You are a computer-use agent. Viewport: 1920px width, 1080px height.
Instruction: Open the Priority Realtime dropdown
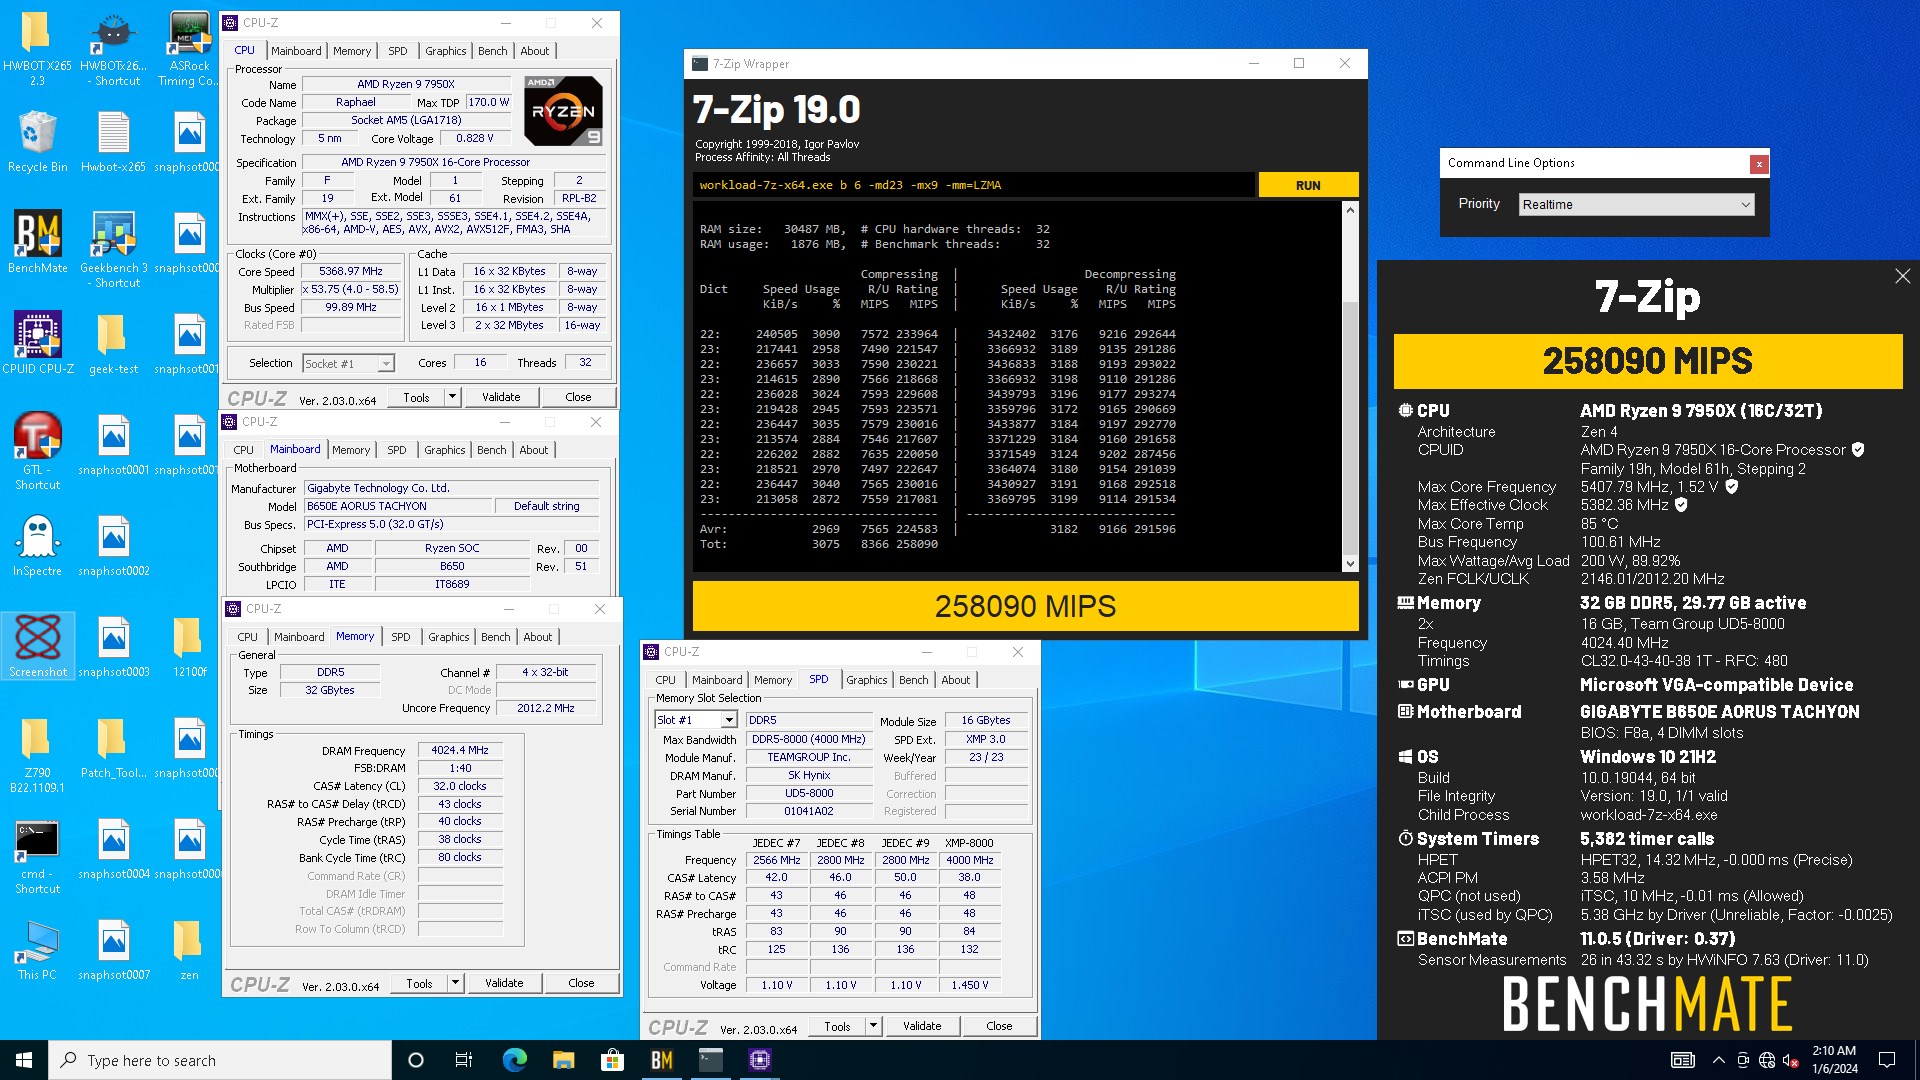1636,204
